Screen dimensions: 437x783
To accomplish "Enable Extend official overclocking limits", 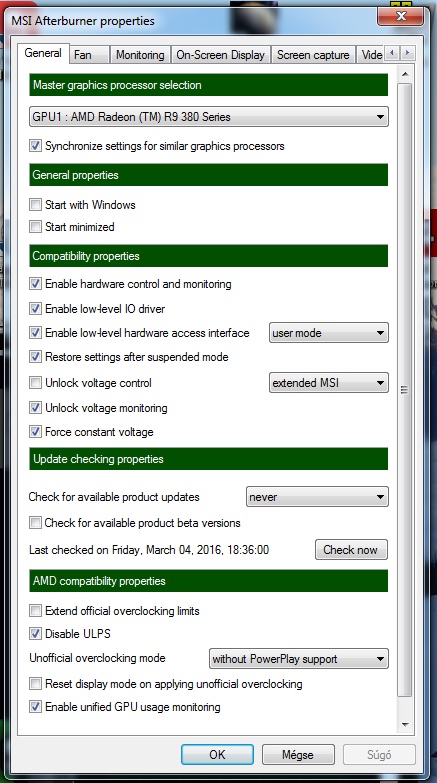I will click(x=35, y=611).
